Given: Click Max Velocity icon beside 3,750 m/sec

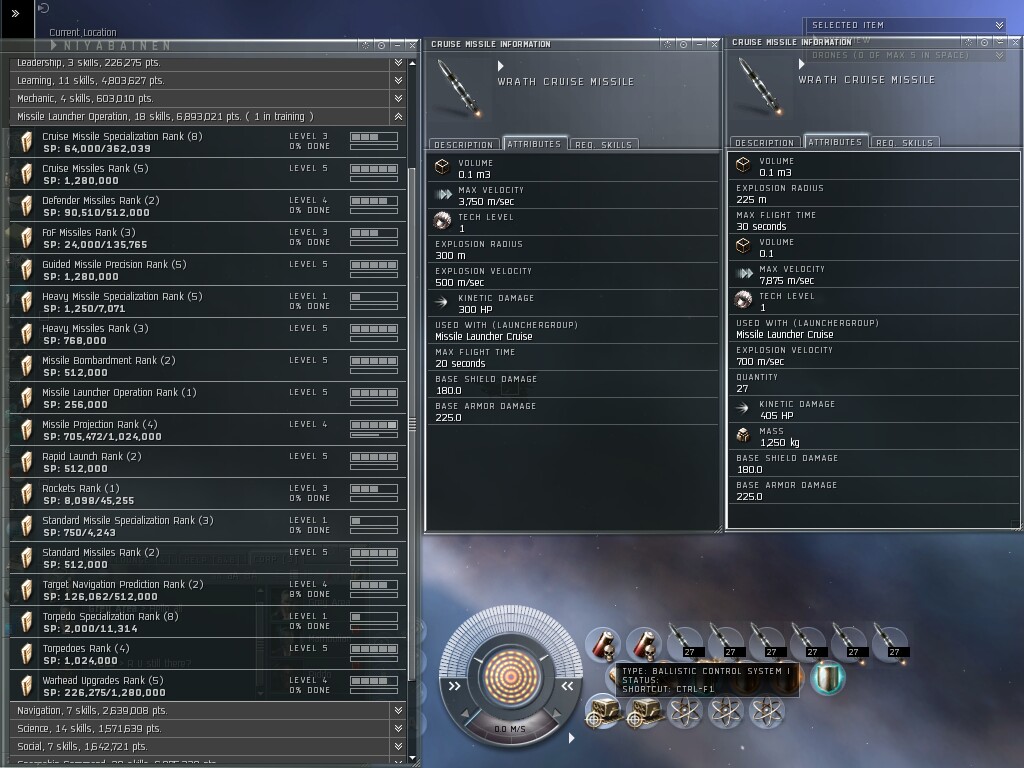Looking at the screenshot, I should click(x=443, y=194).
